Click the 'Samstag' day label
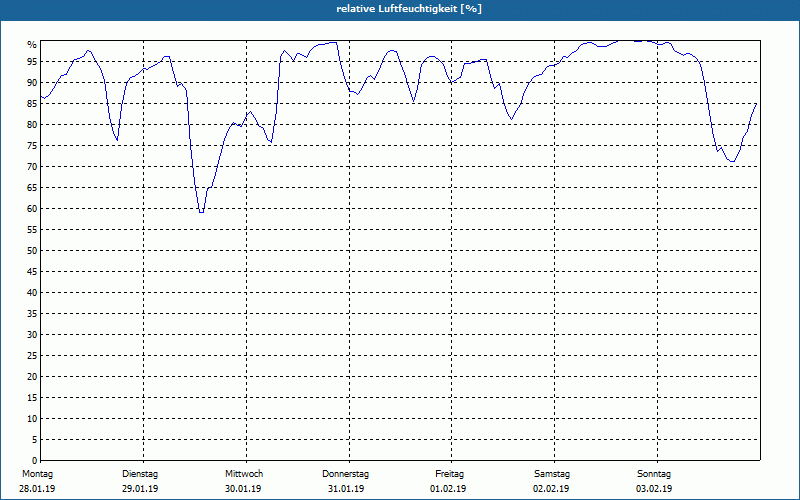This screenshot has width=800, height=500. [552, 474]
